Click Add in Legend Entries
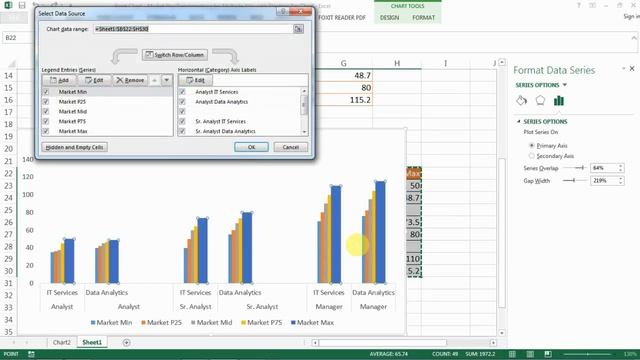Image resolution: width=640 pixels, height=360 pixels. click(x=59, y=80)
